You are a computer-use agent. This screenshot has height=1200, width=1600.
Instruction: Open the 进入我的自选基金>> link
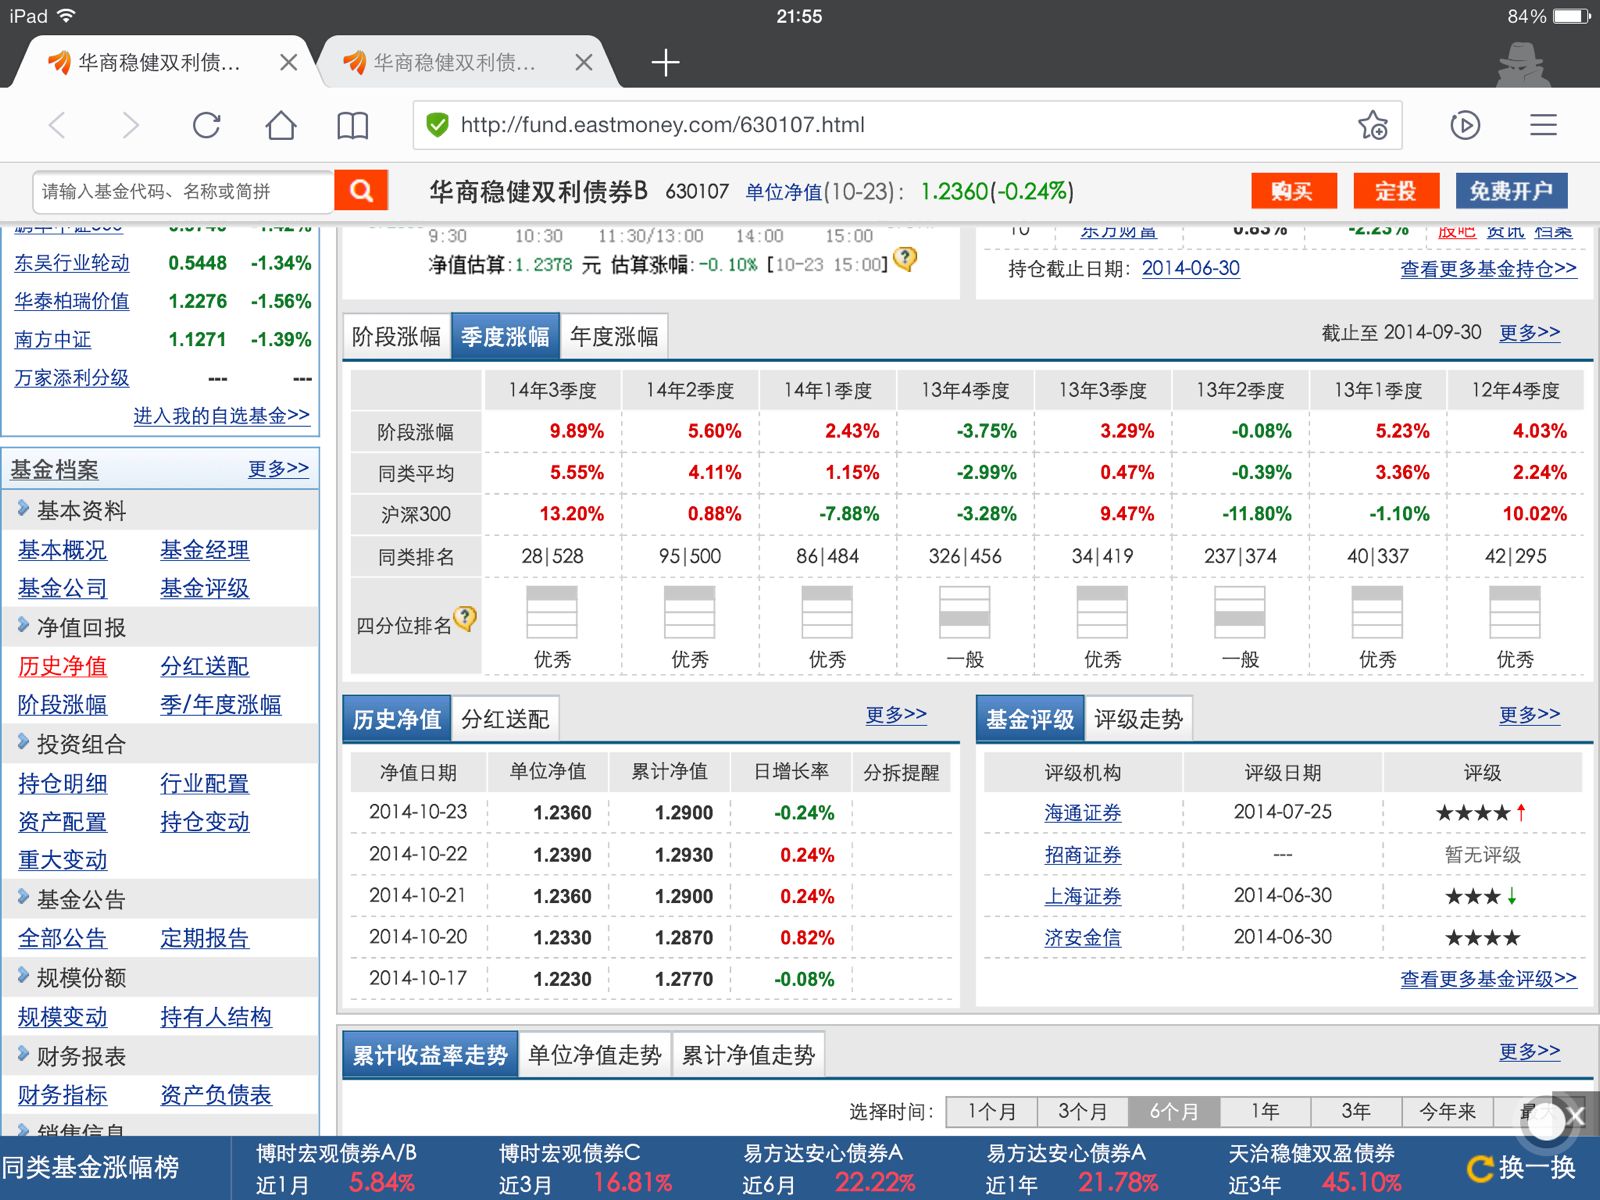221,416
